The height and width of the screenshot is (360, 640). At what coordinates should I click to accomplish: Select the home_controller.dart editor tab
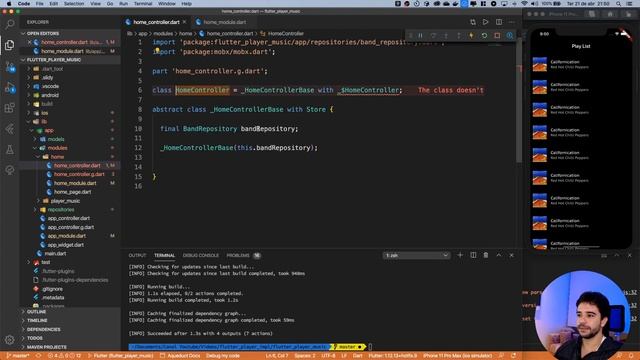156,22
